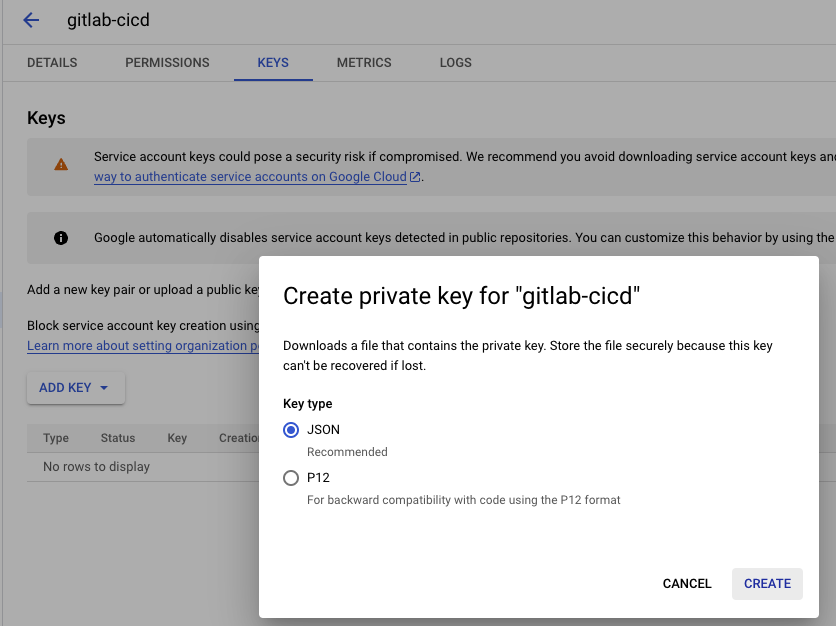Click the 'Downloads a file' dialog description

[x=528, y=356]
